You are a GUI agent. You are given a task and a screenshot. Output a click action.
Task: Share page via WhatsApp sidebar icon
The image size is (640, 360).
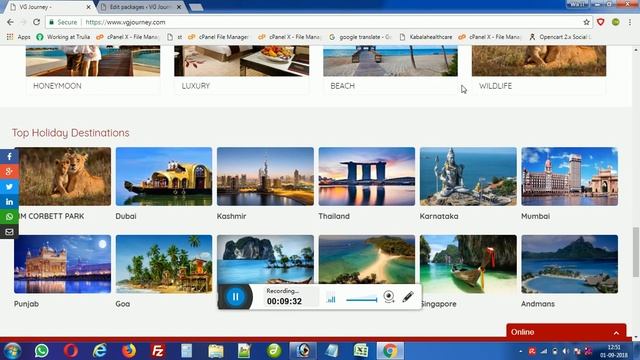coord(9,217)
